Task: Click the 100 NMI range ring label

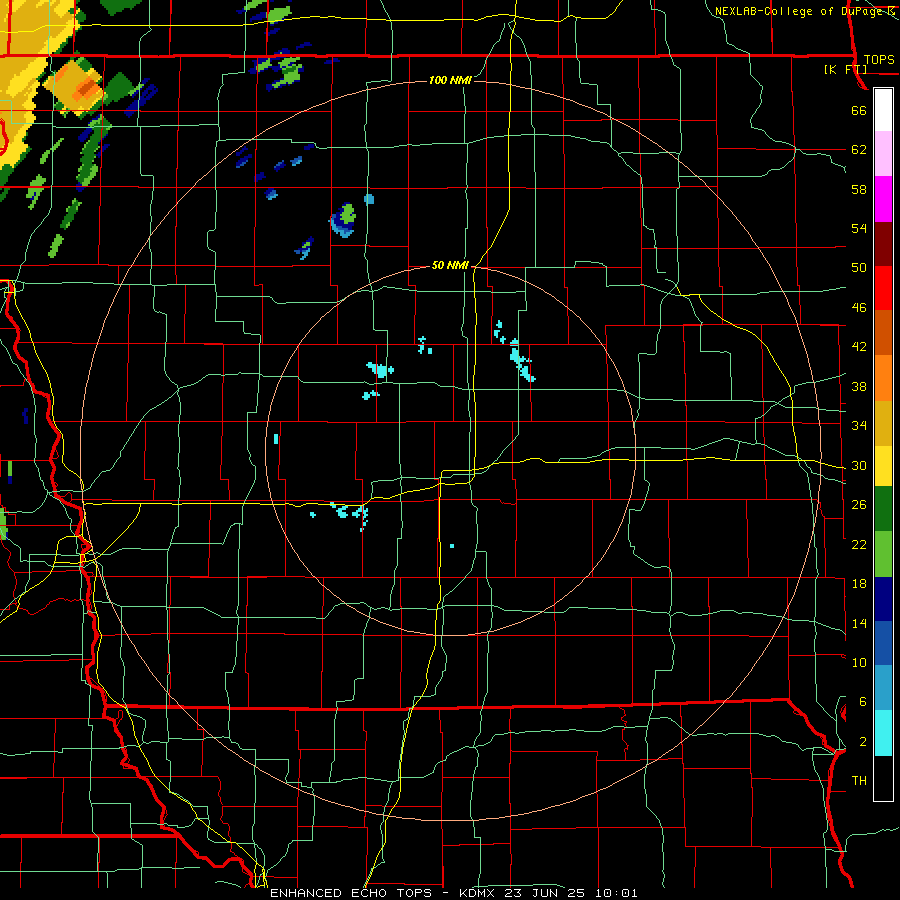Action: 451,80
